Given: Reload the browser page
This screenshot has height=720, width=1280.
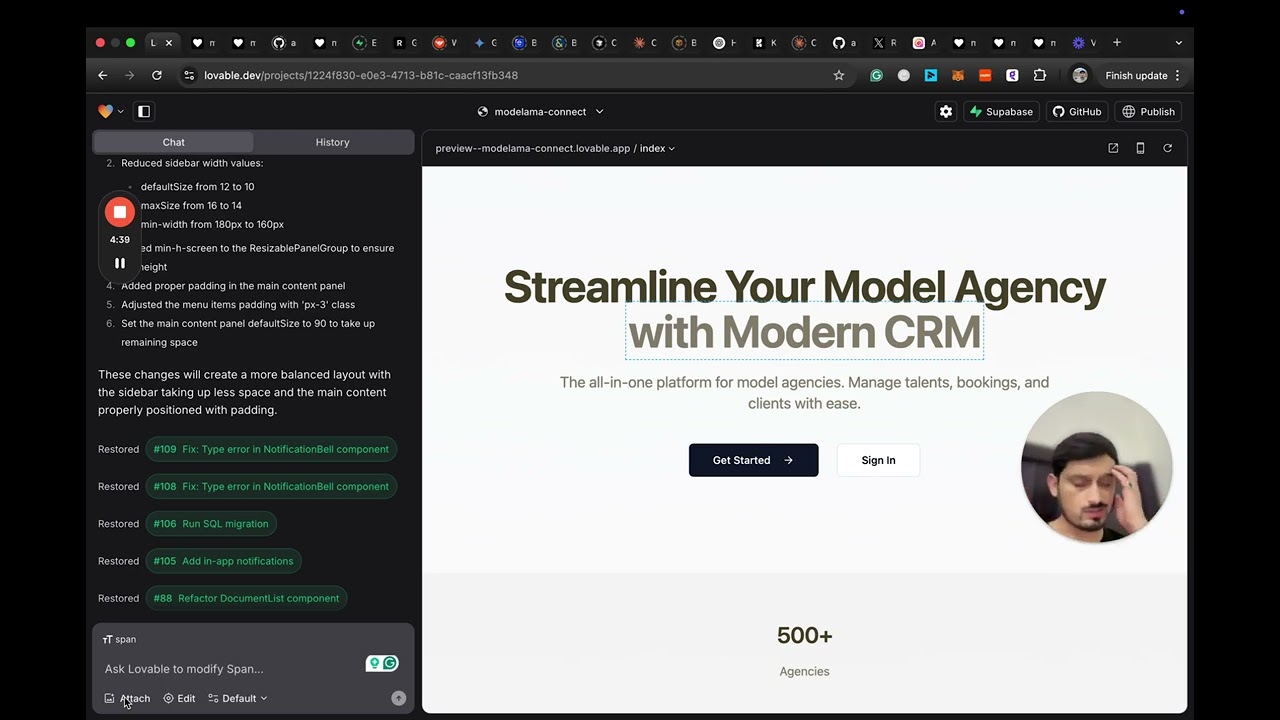Looking at the screenshot, I should pos(156,75).
